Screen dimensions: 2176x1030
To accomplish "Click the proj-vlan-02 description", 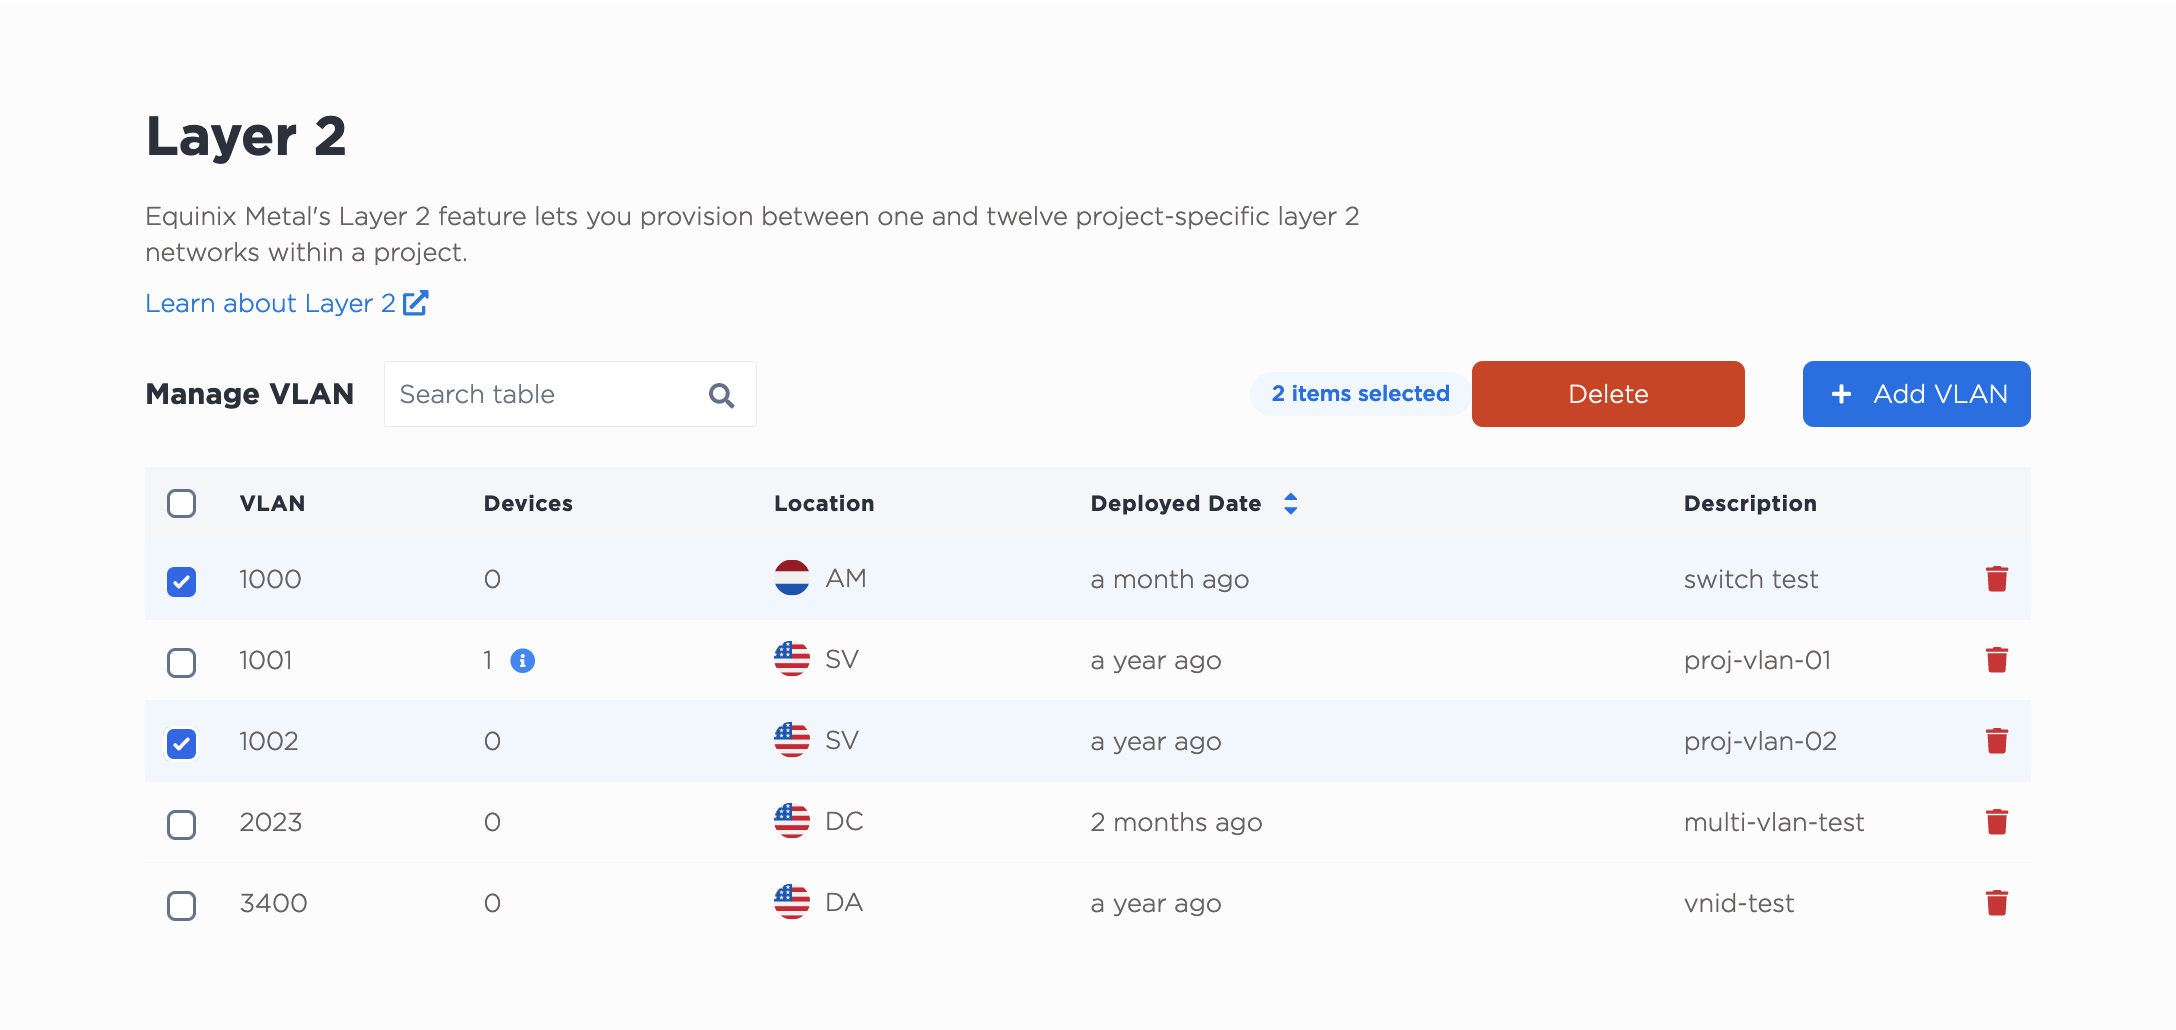I will pyautogui.click(x=1760, y=741).
